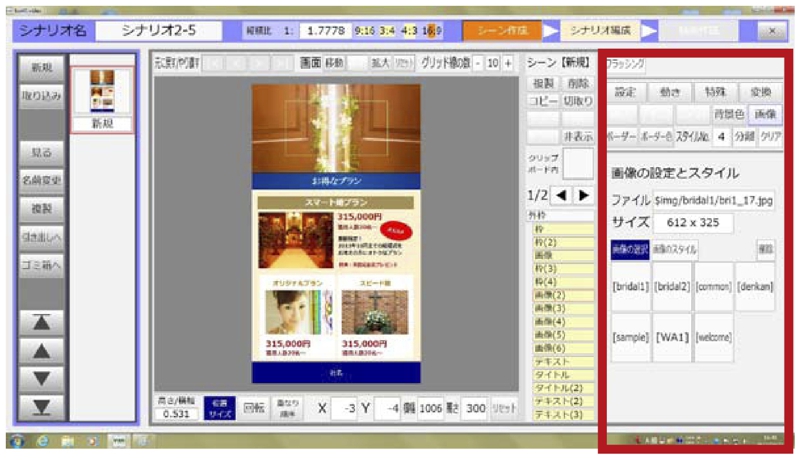Toggle the 重なり順序 mode button
Screen dimensions: 800x460
pyautogui.click(x=288, y=408)
